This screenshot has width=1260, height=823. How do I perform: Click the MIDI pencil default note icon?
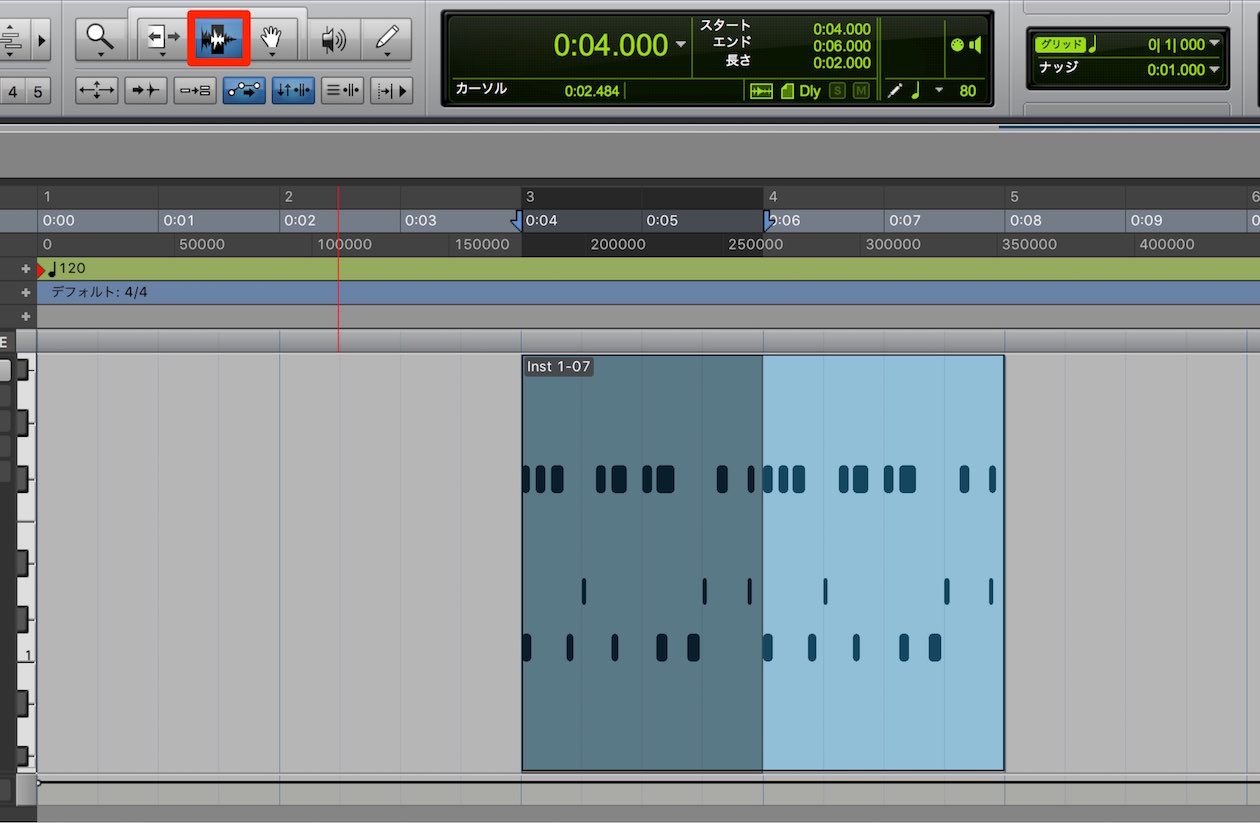(894, 91)
